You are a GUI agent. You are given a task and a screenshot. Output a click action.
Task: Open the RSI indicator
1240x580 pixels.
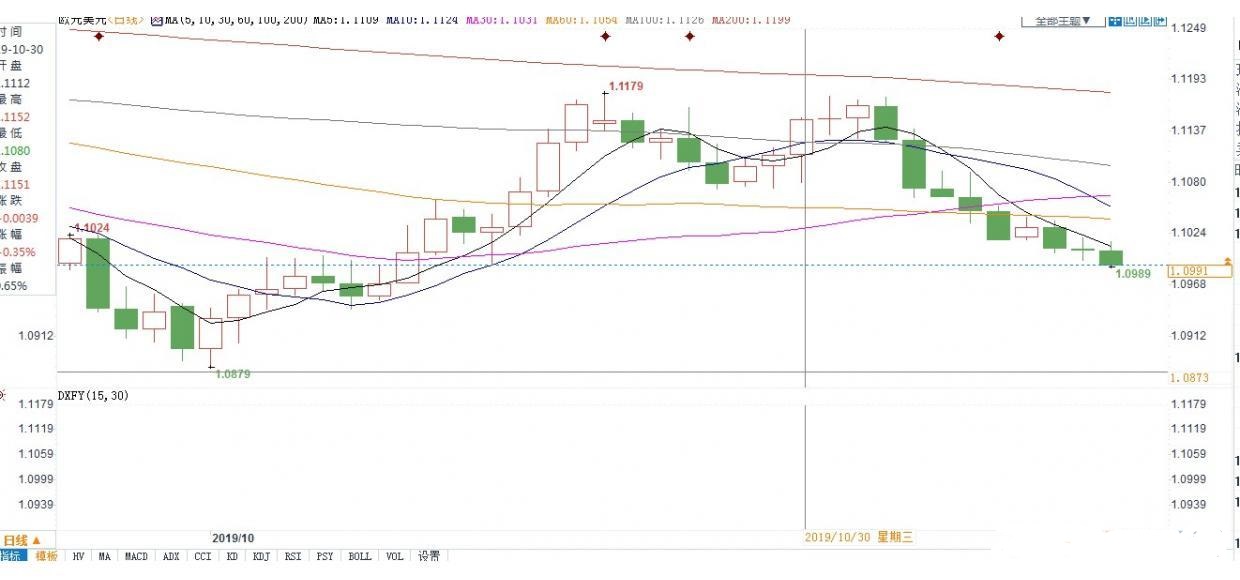[x=293, y=556]
